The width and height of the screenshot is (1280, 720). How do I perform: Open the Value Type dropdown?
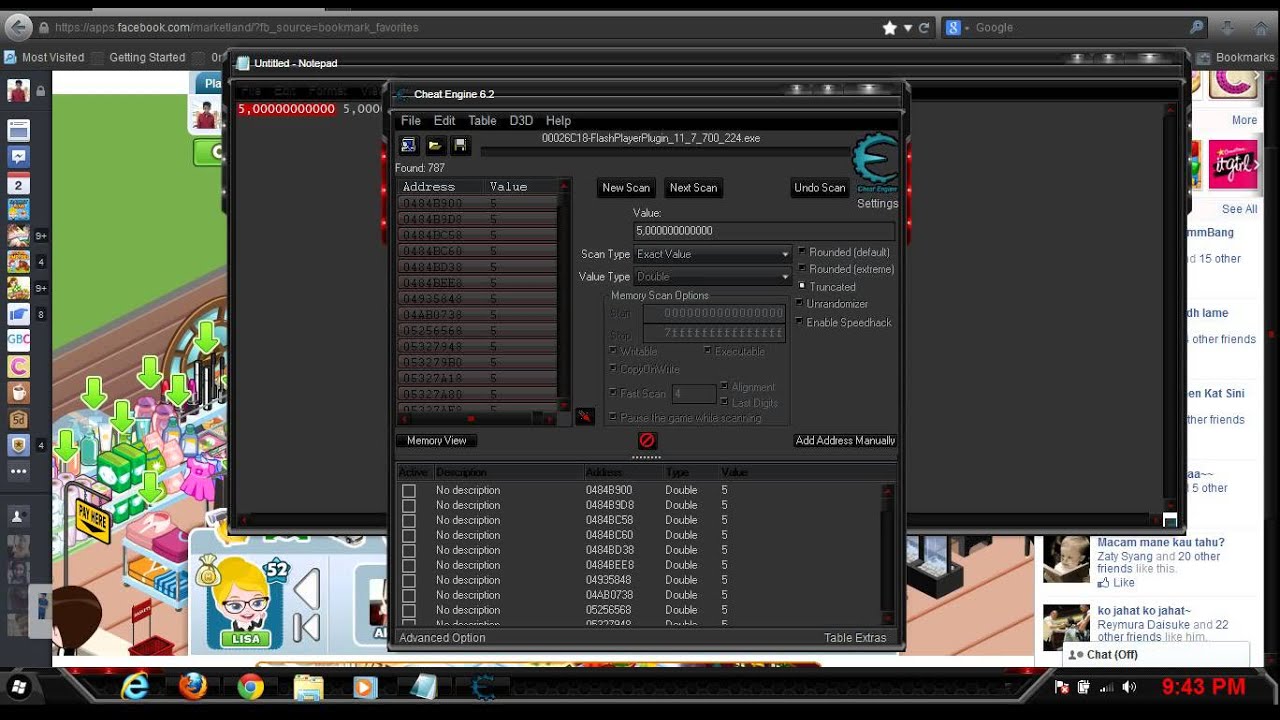pos(713,277)
